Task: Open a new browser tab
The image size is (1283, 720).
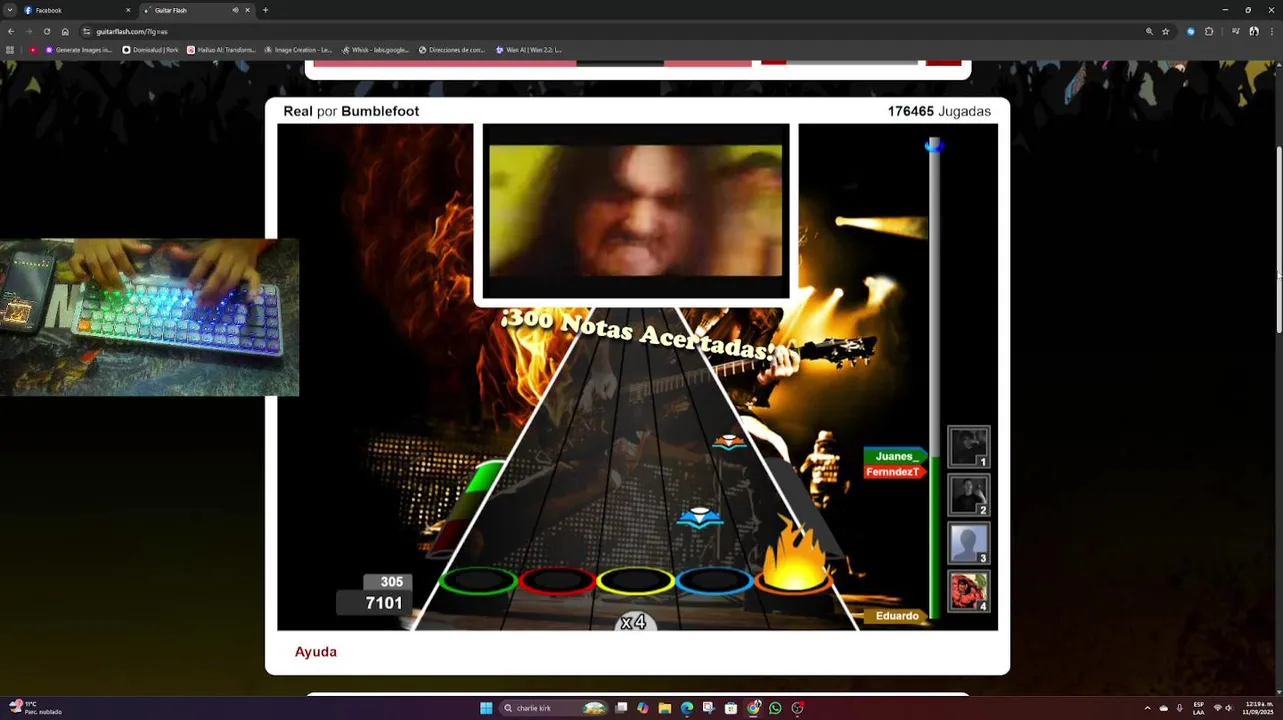Action: pos(265,10)
